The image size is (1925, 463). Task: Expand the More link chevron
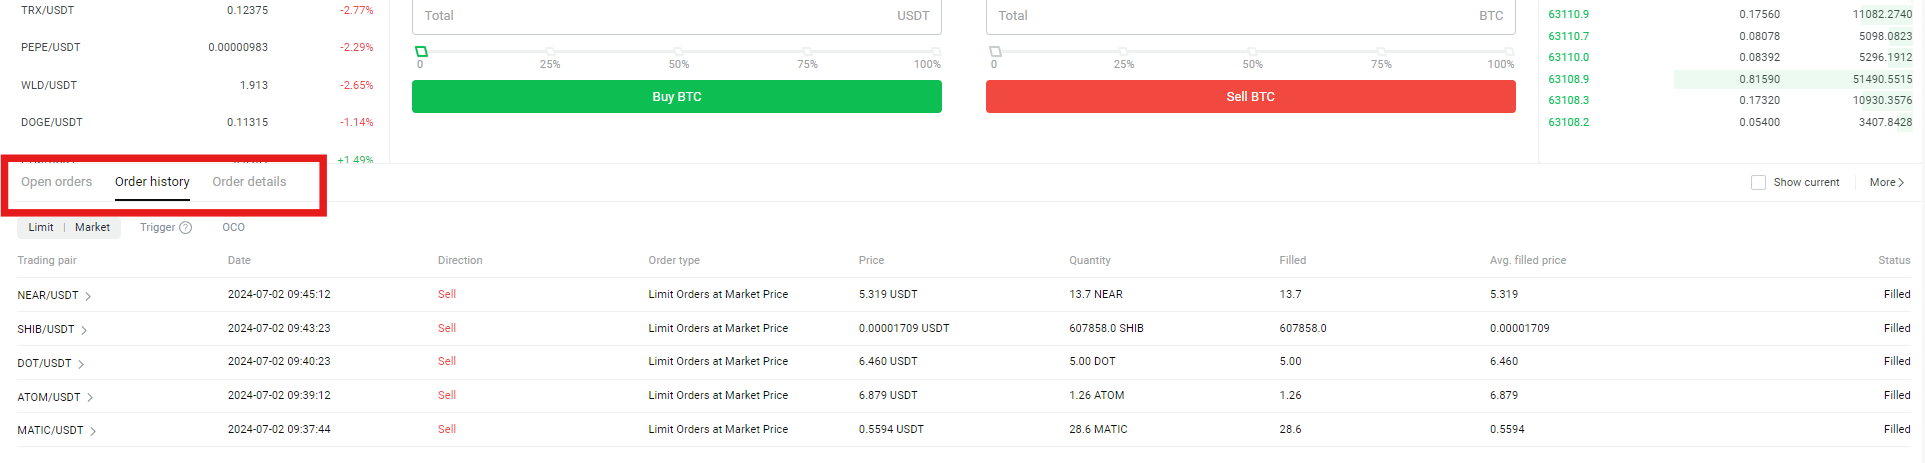coord(1901,183)
